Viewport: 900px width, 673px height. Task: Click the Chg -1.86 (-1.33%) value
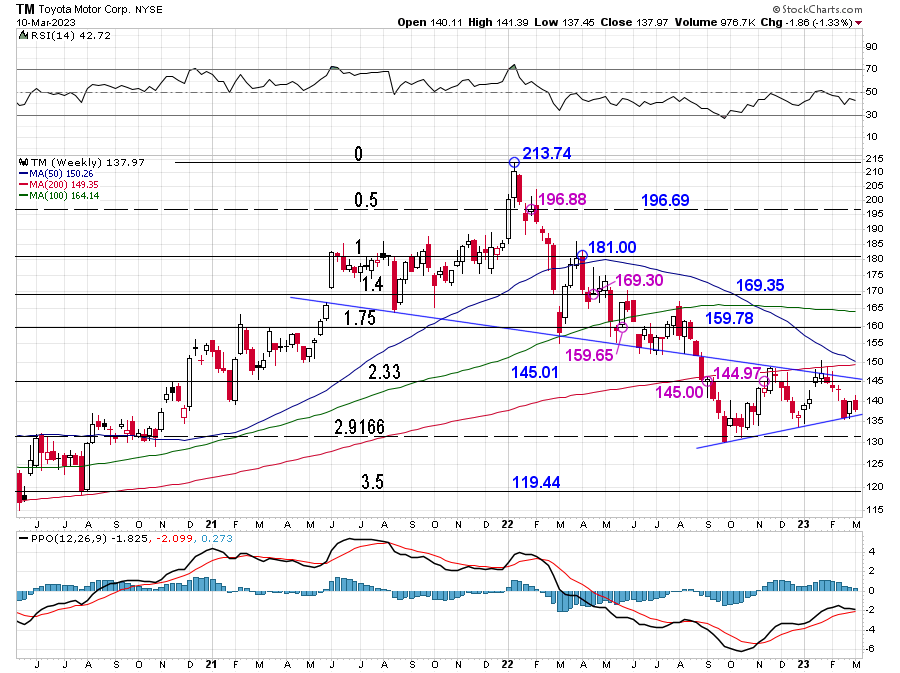click(x=806, y=22)
